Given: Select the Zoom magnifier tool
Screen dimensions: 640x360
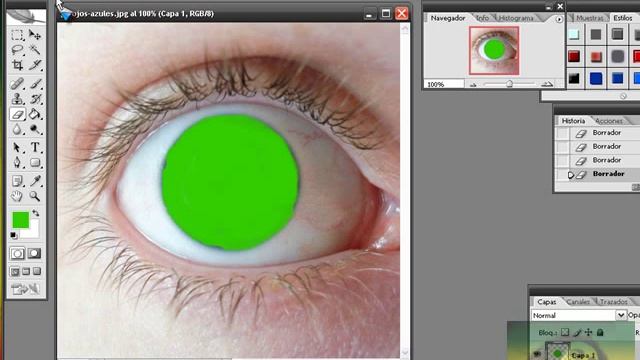Looking at the screenshot, I should (x=35, y=196).
